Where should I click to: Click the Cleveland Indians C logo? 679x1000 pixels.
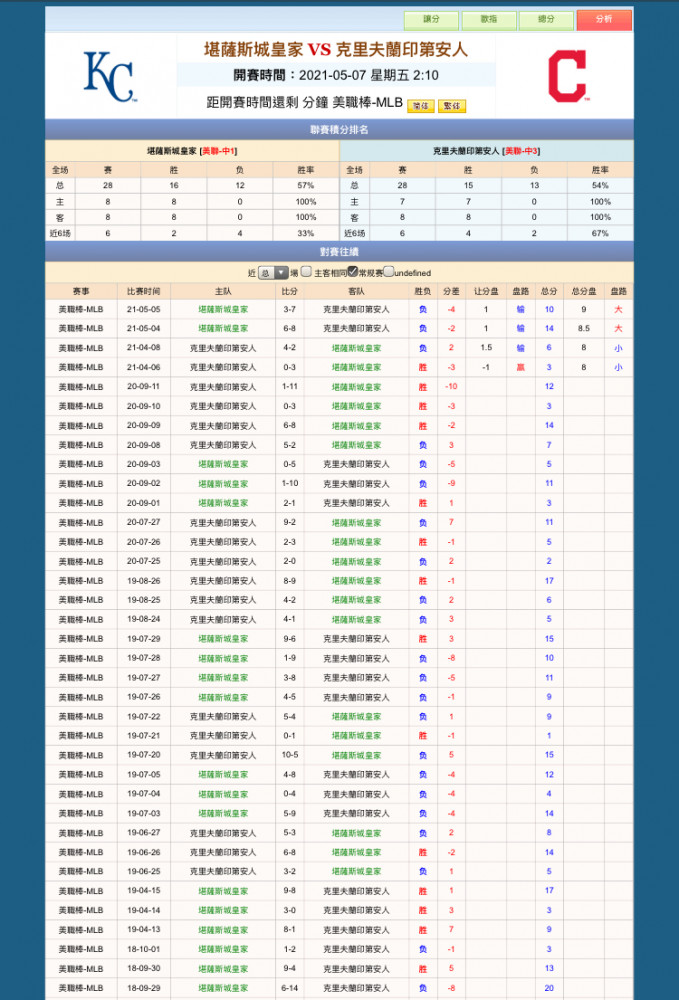tap(567, 77)
